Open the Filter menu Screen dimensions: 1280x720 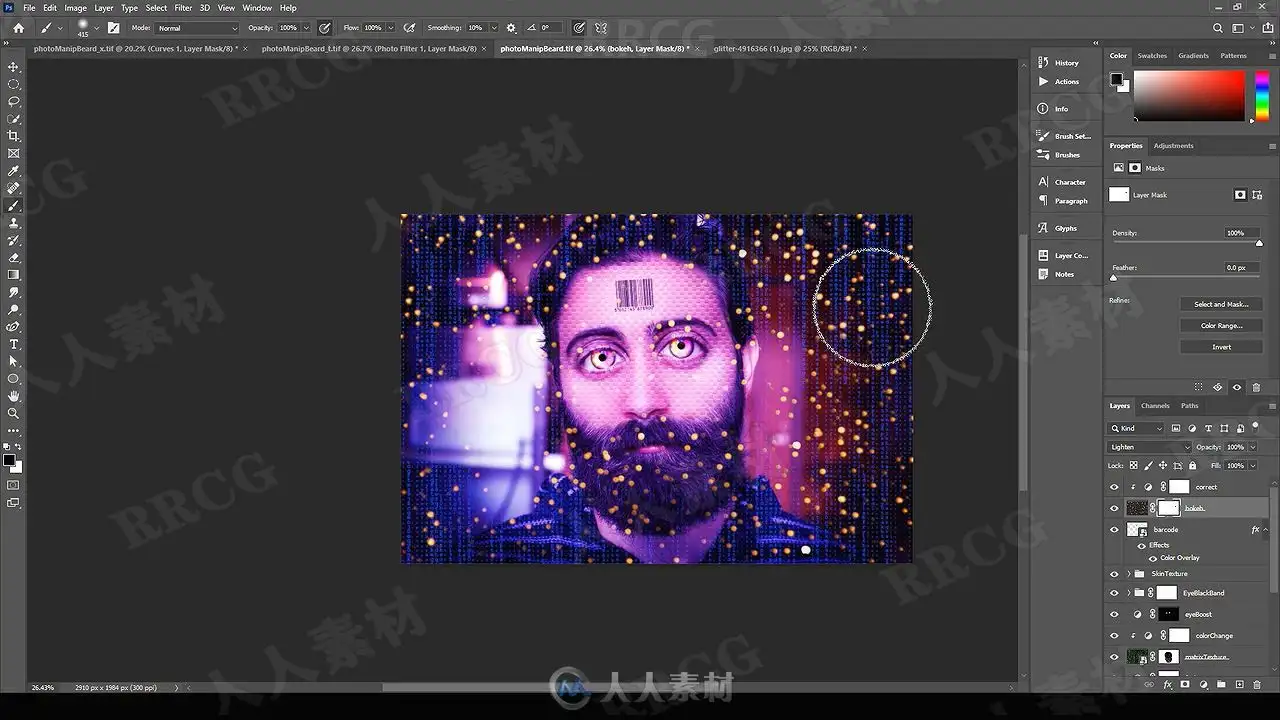pyautogui.click(x=183, y=8)
